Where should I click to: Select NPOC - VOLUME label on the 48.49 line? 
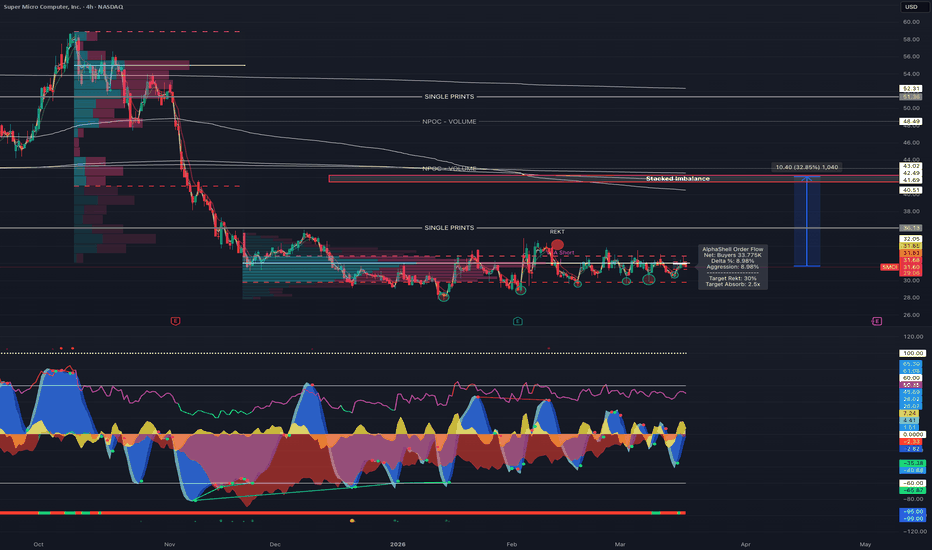tap(448, 121)
